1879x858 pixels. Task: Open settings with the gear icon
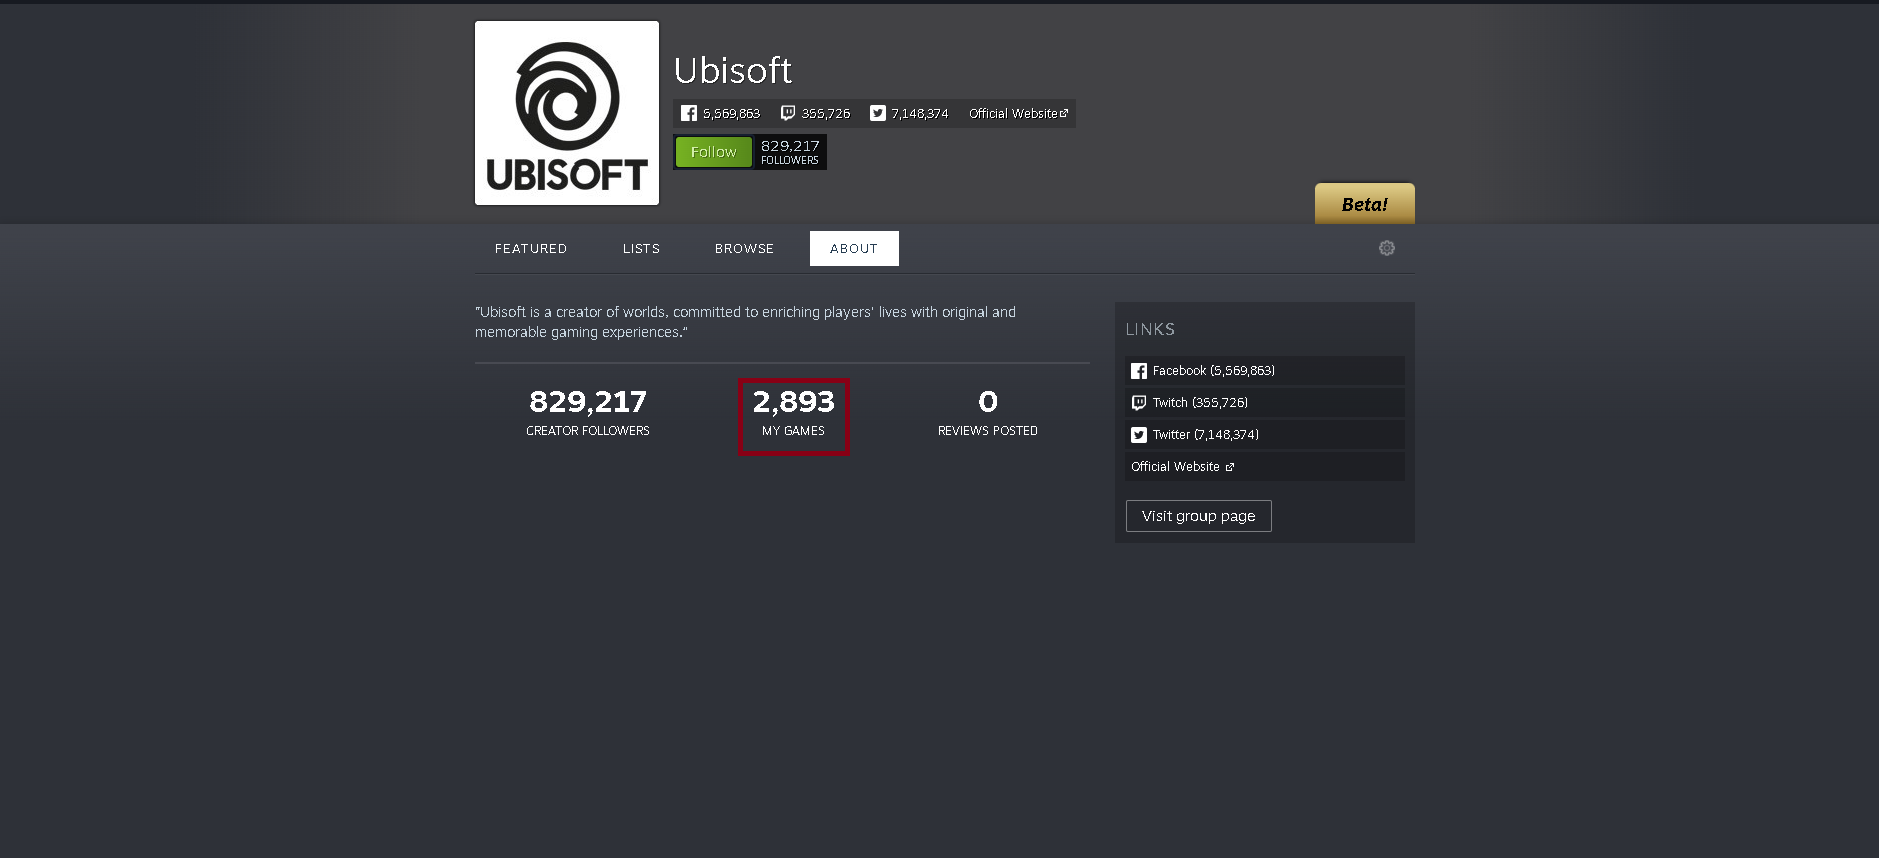(x=1387, y=248)
